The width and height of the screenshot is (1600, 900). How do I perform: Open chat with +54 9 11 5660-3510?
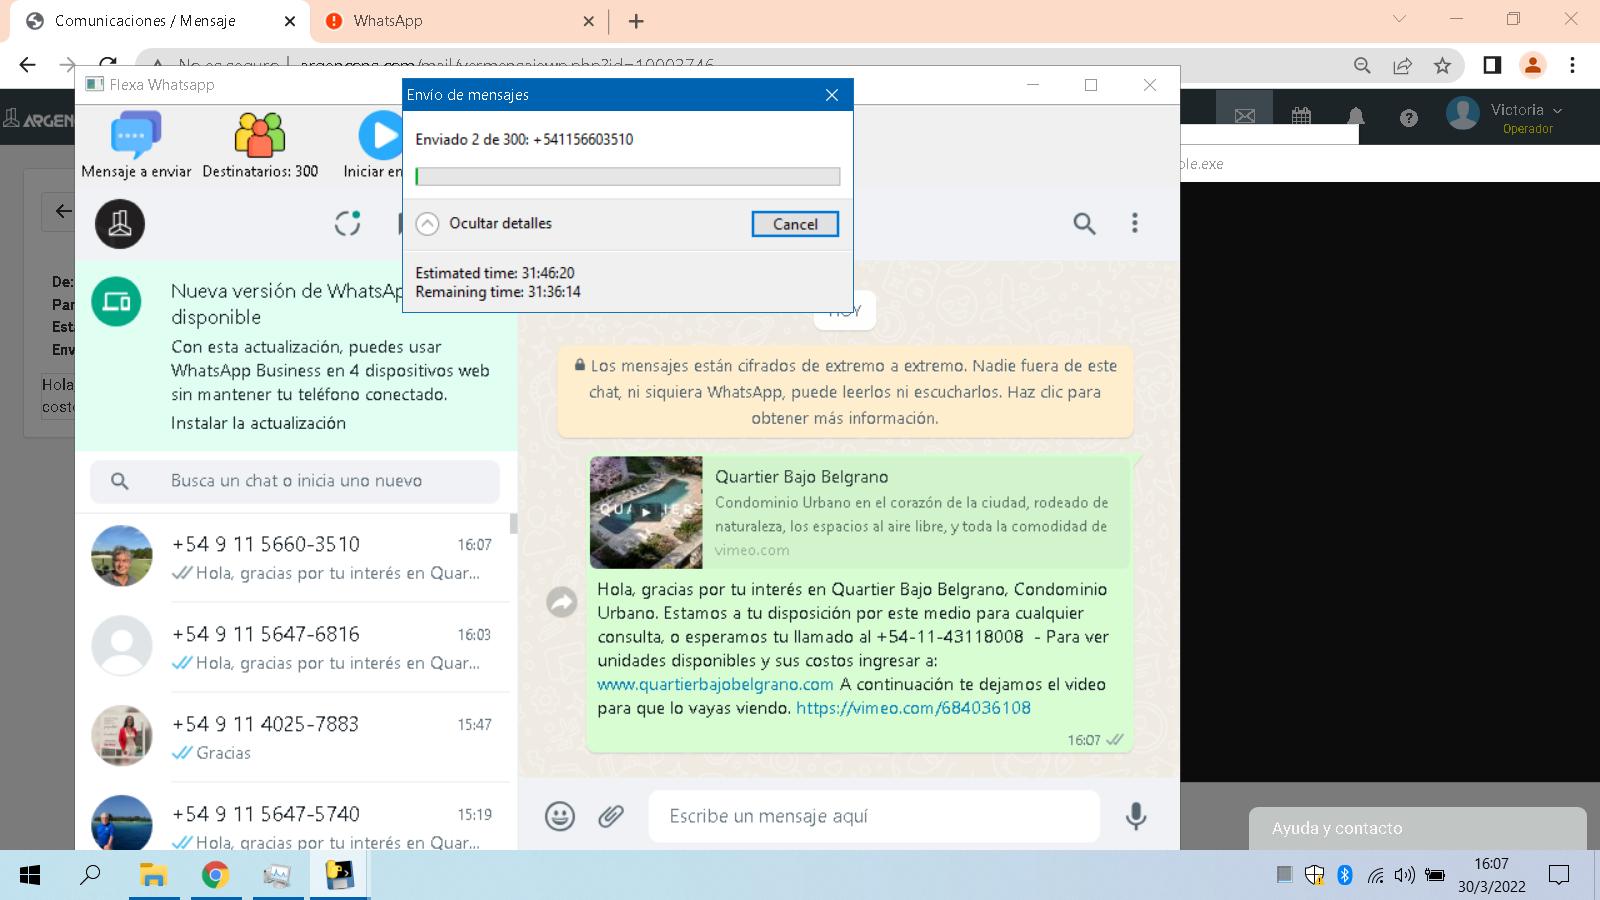[x=296, y=557]
